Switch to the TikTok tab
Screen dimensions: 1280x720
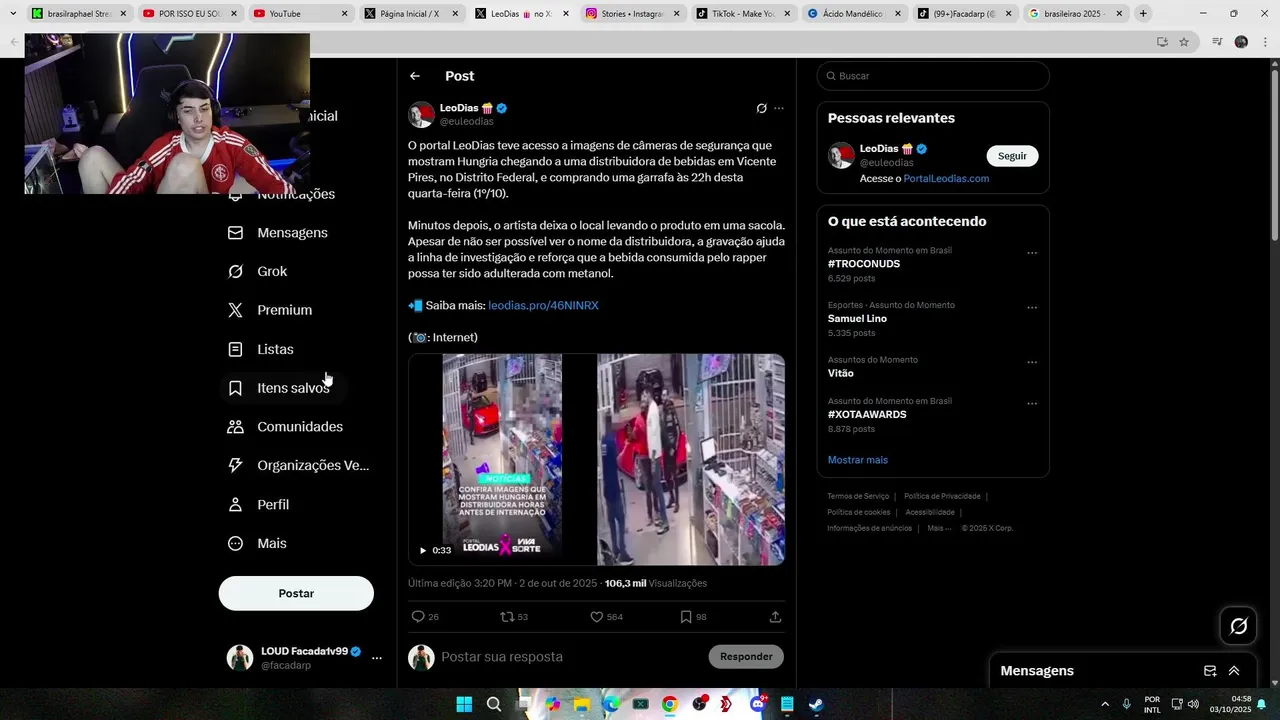741,14
